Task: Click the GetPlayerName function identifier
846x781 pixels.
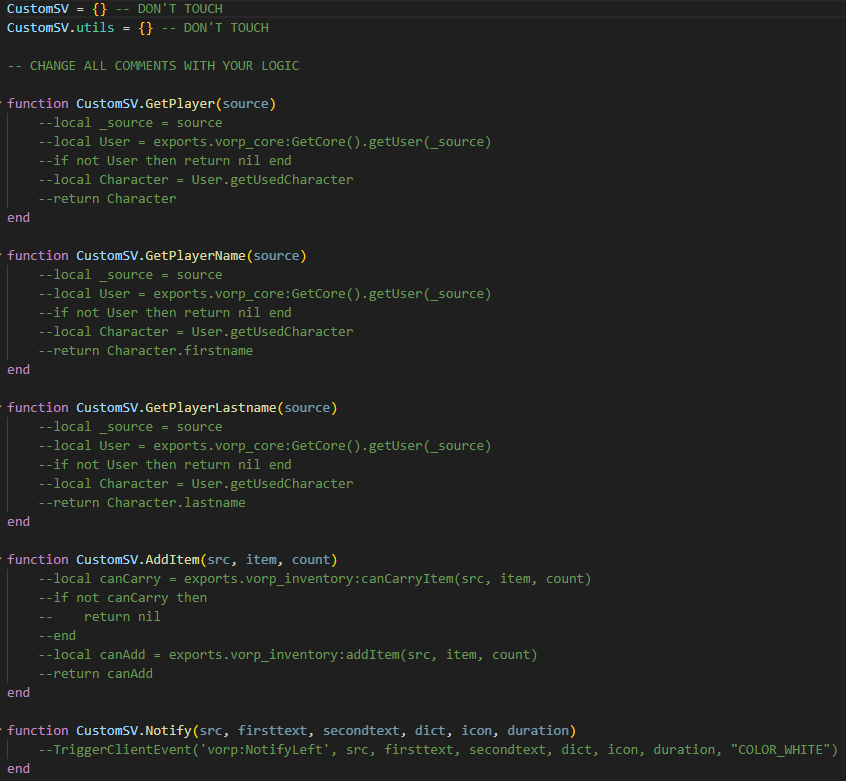Action: tap(195, 256)
